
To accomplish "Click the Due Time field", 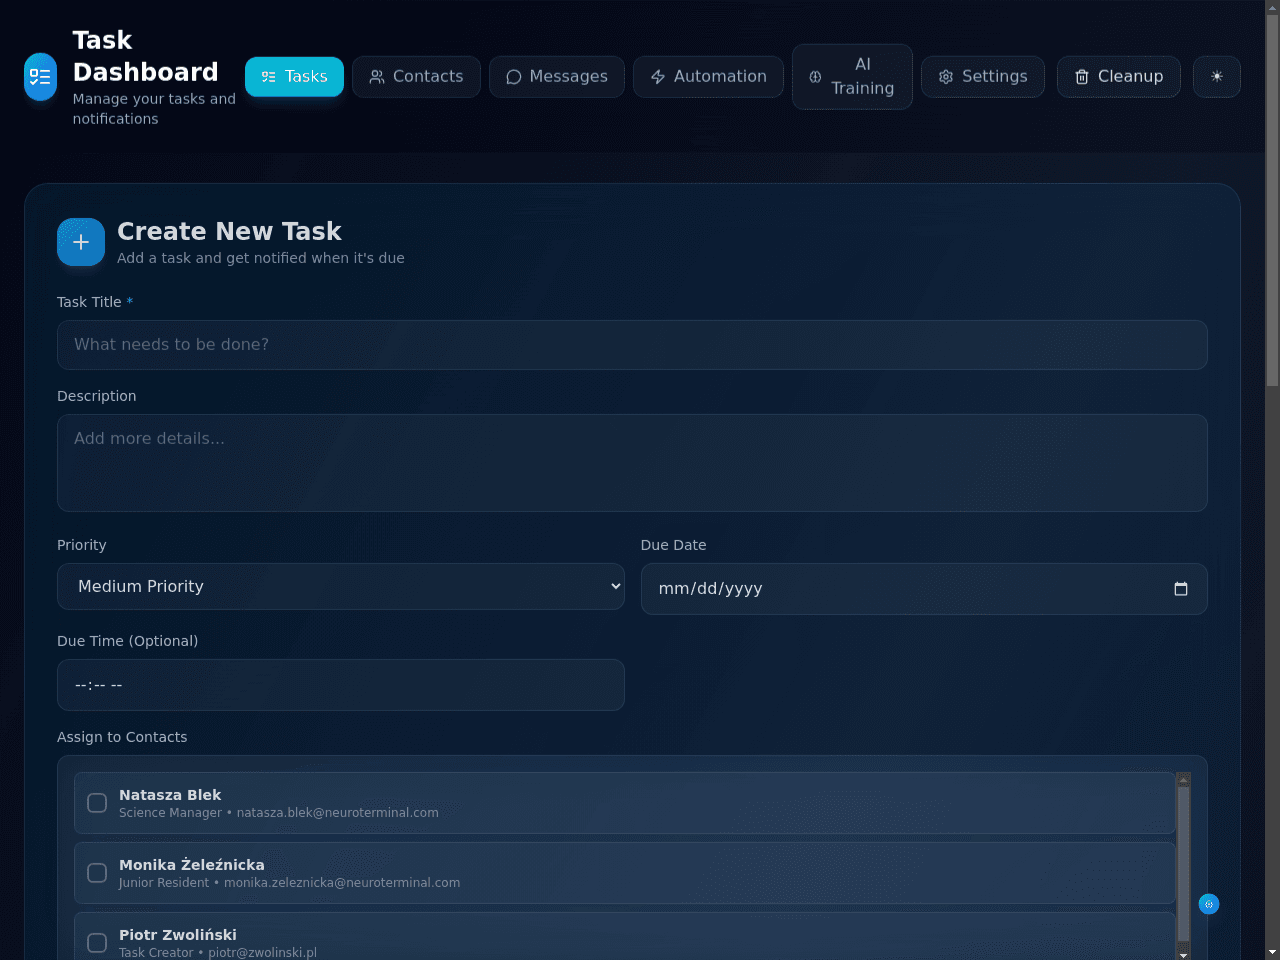I will pos(341,685).
